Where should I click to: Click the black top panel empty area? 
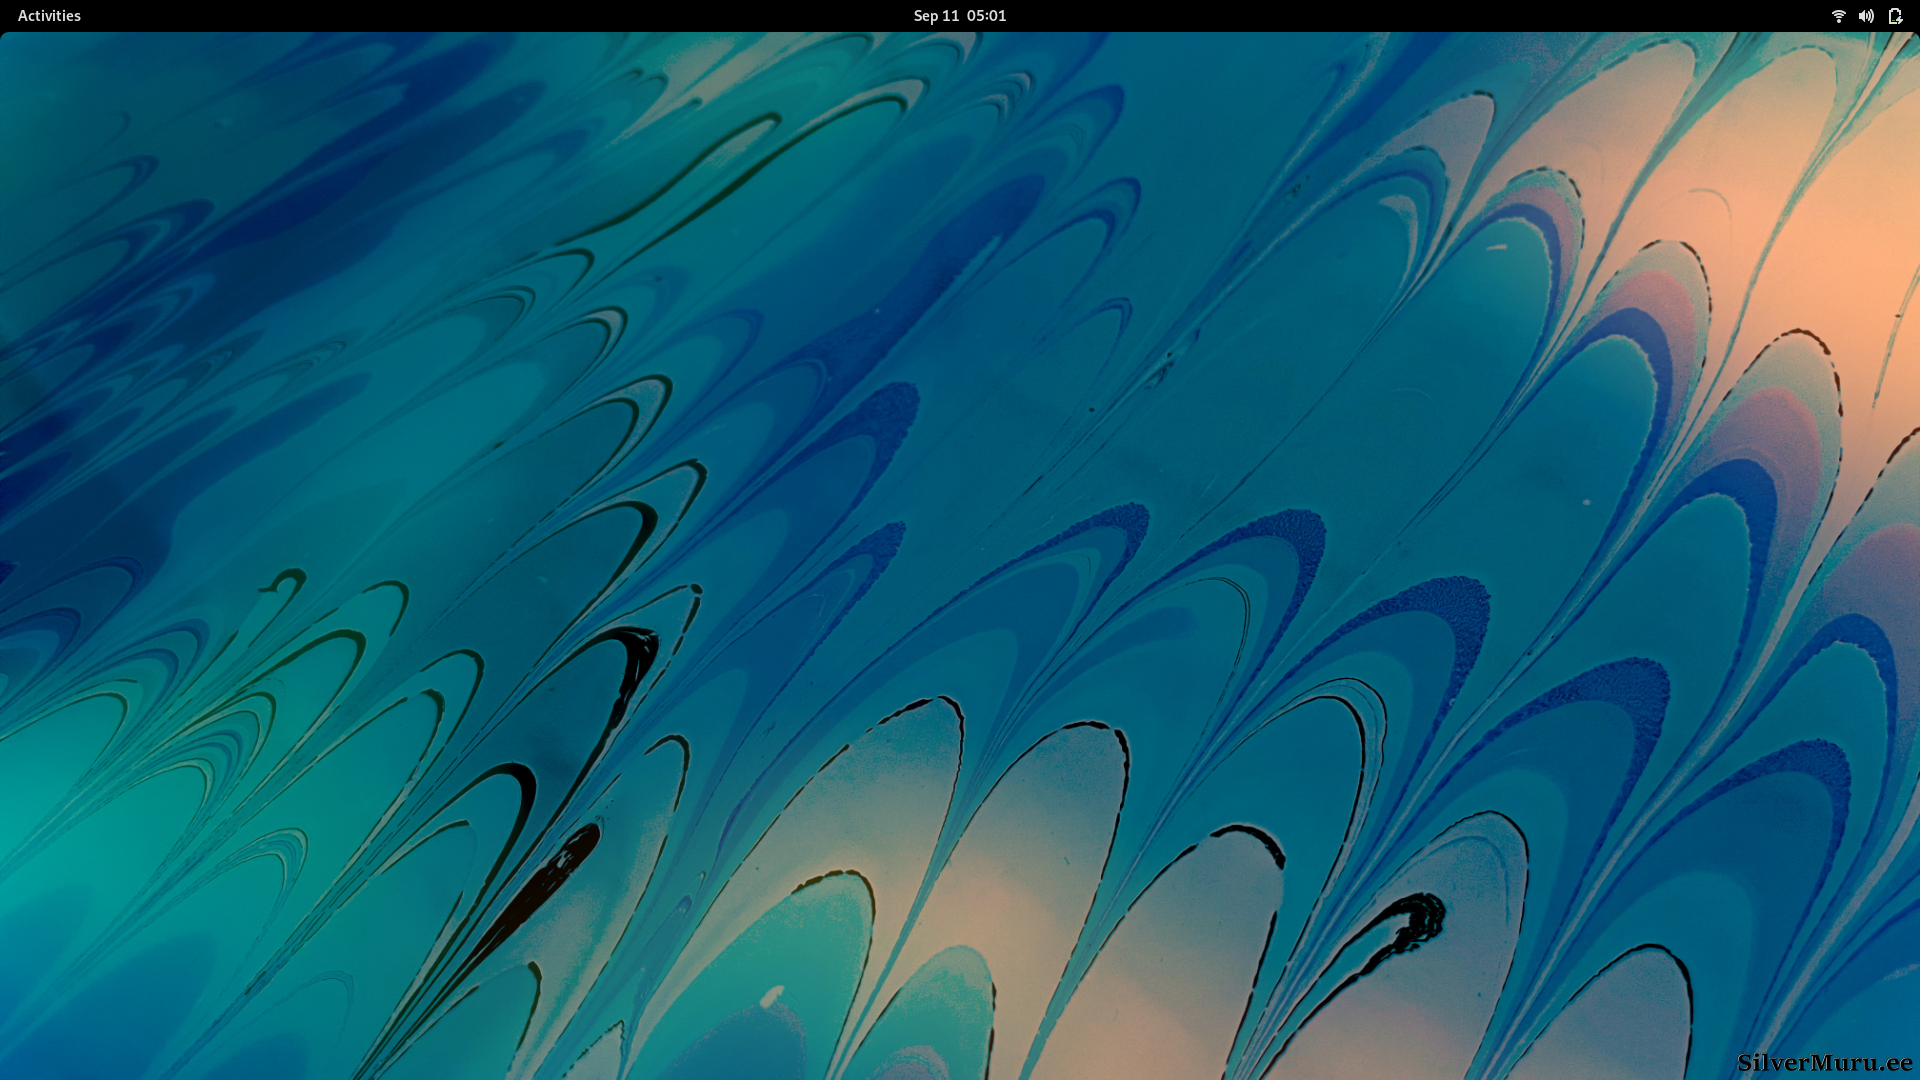pyautogui.click(x=500, y=16)
